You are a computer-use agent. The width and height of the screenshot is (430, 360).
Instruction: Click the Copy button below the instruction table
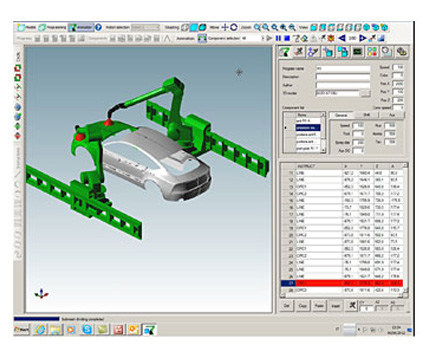click(303, 306)
